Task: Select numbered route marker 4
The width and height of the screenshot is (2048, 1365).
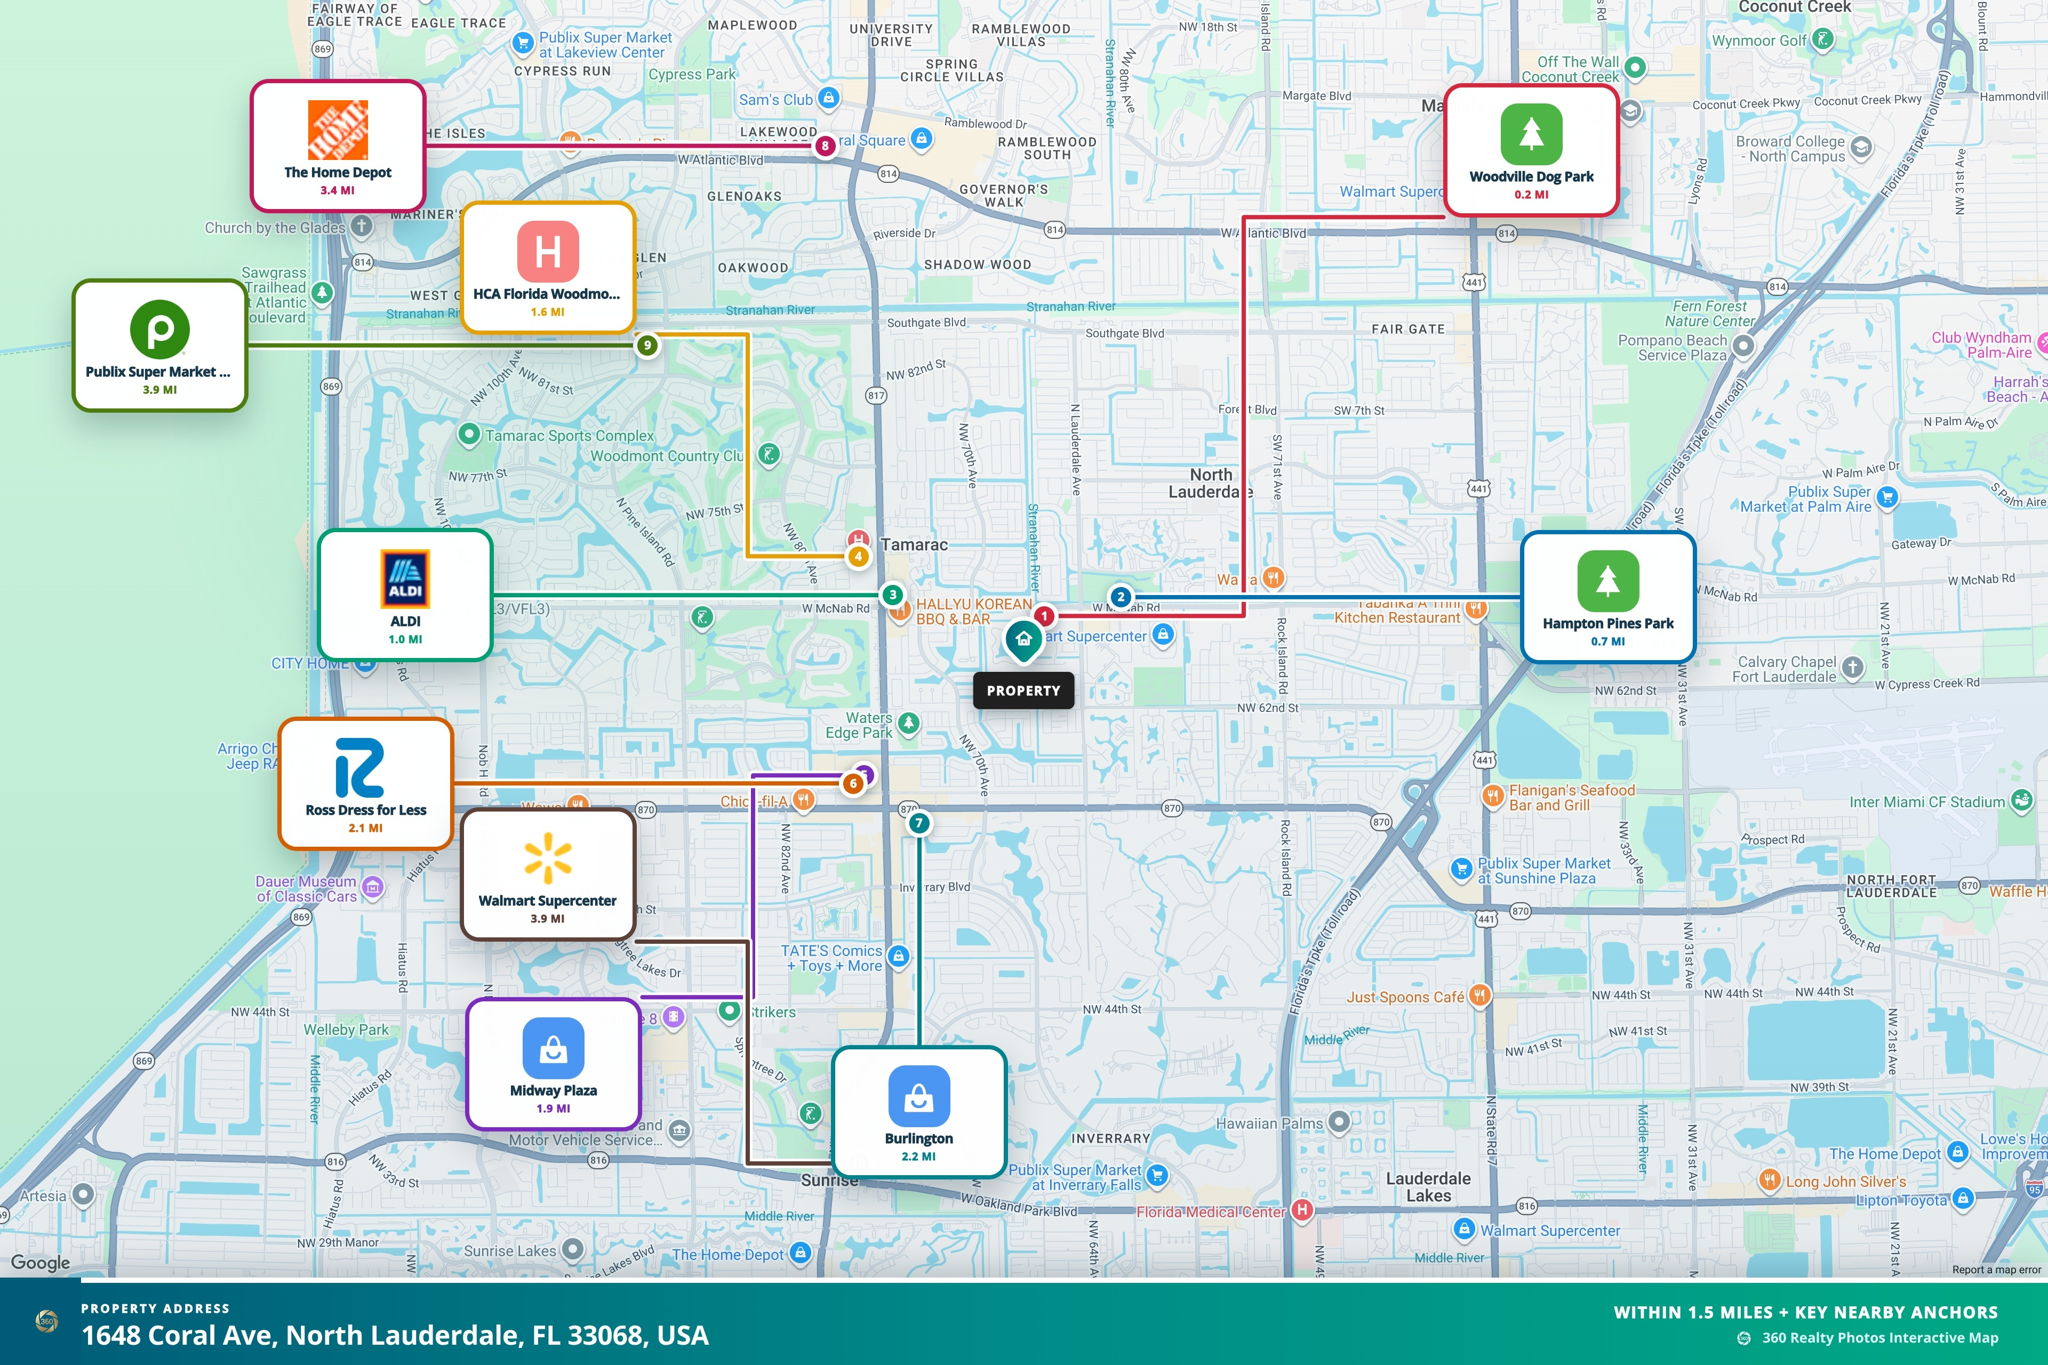Action: (858, 556)
